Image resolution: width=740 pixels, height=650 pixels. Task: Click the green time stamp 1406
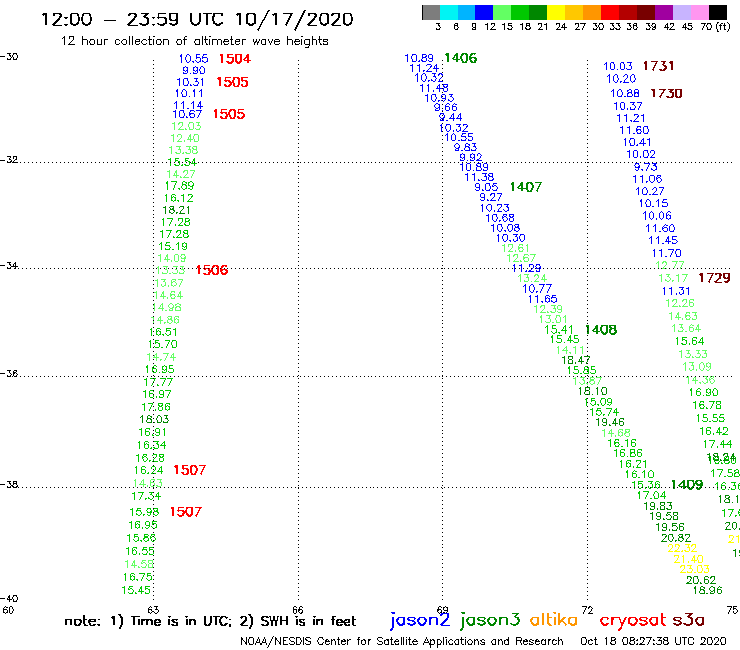click(x=461, y=58)
